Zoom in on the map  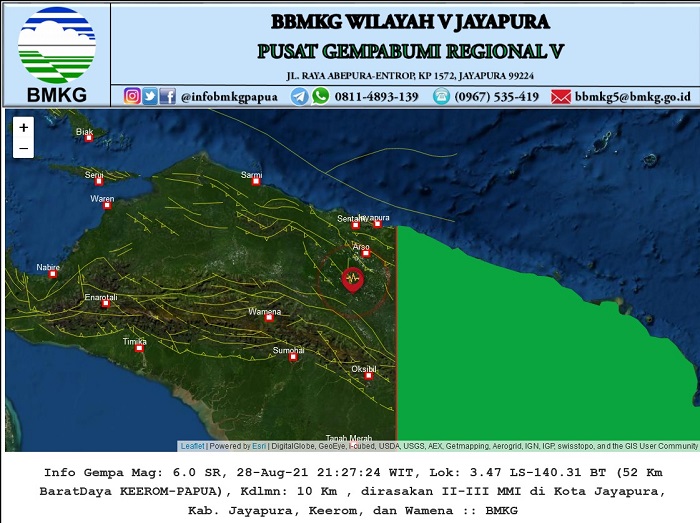point(23,128)
